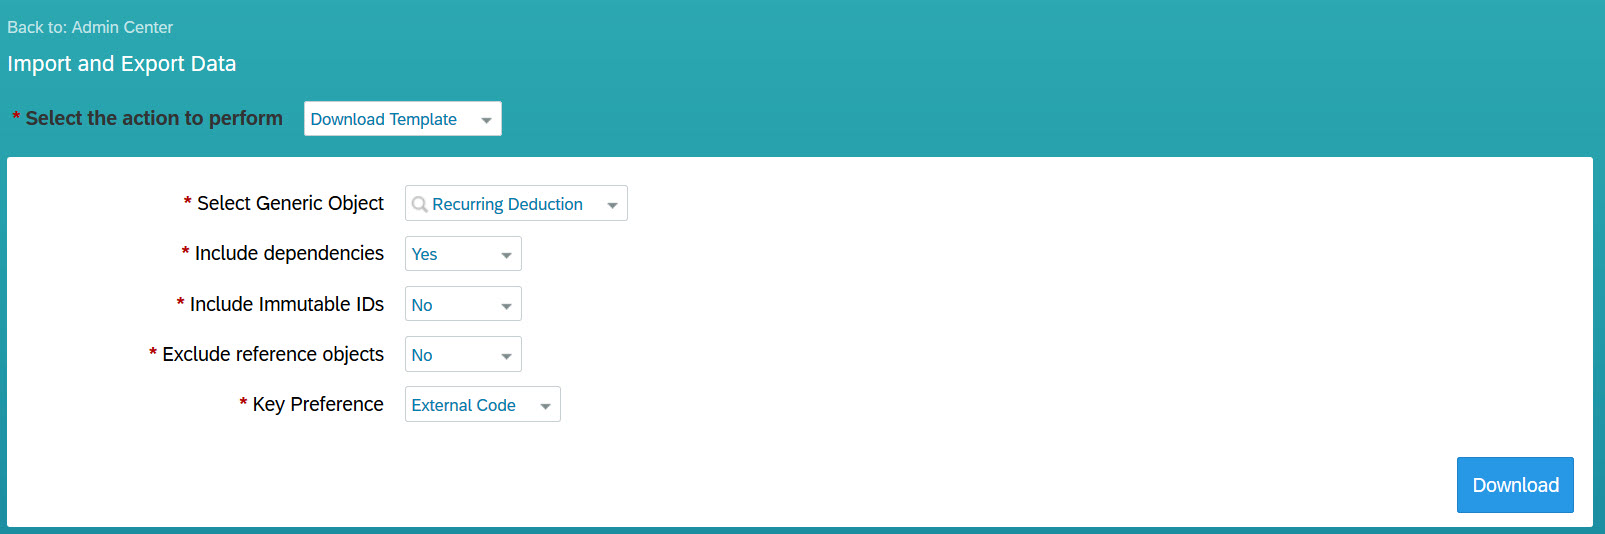This screenshot has height=534, width=1605.
Task: Click the Select Generic Object label
Action: tap(290, 203)
